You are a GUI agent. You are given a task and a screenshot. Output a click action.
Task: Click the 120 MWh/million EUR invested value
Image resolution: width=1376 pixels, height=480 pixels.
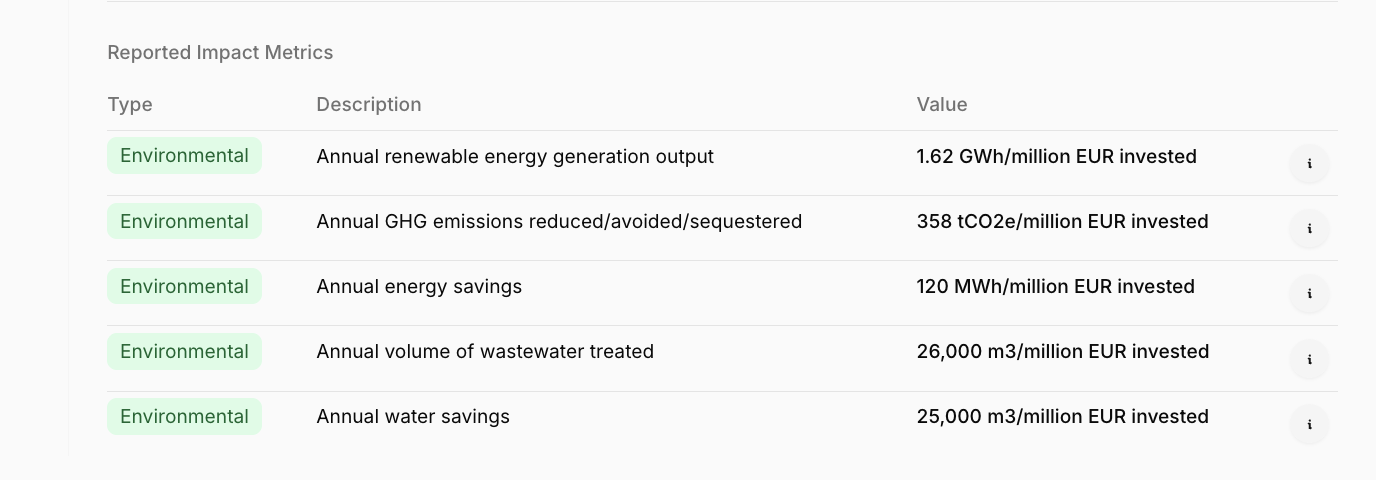[1055, 286]
